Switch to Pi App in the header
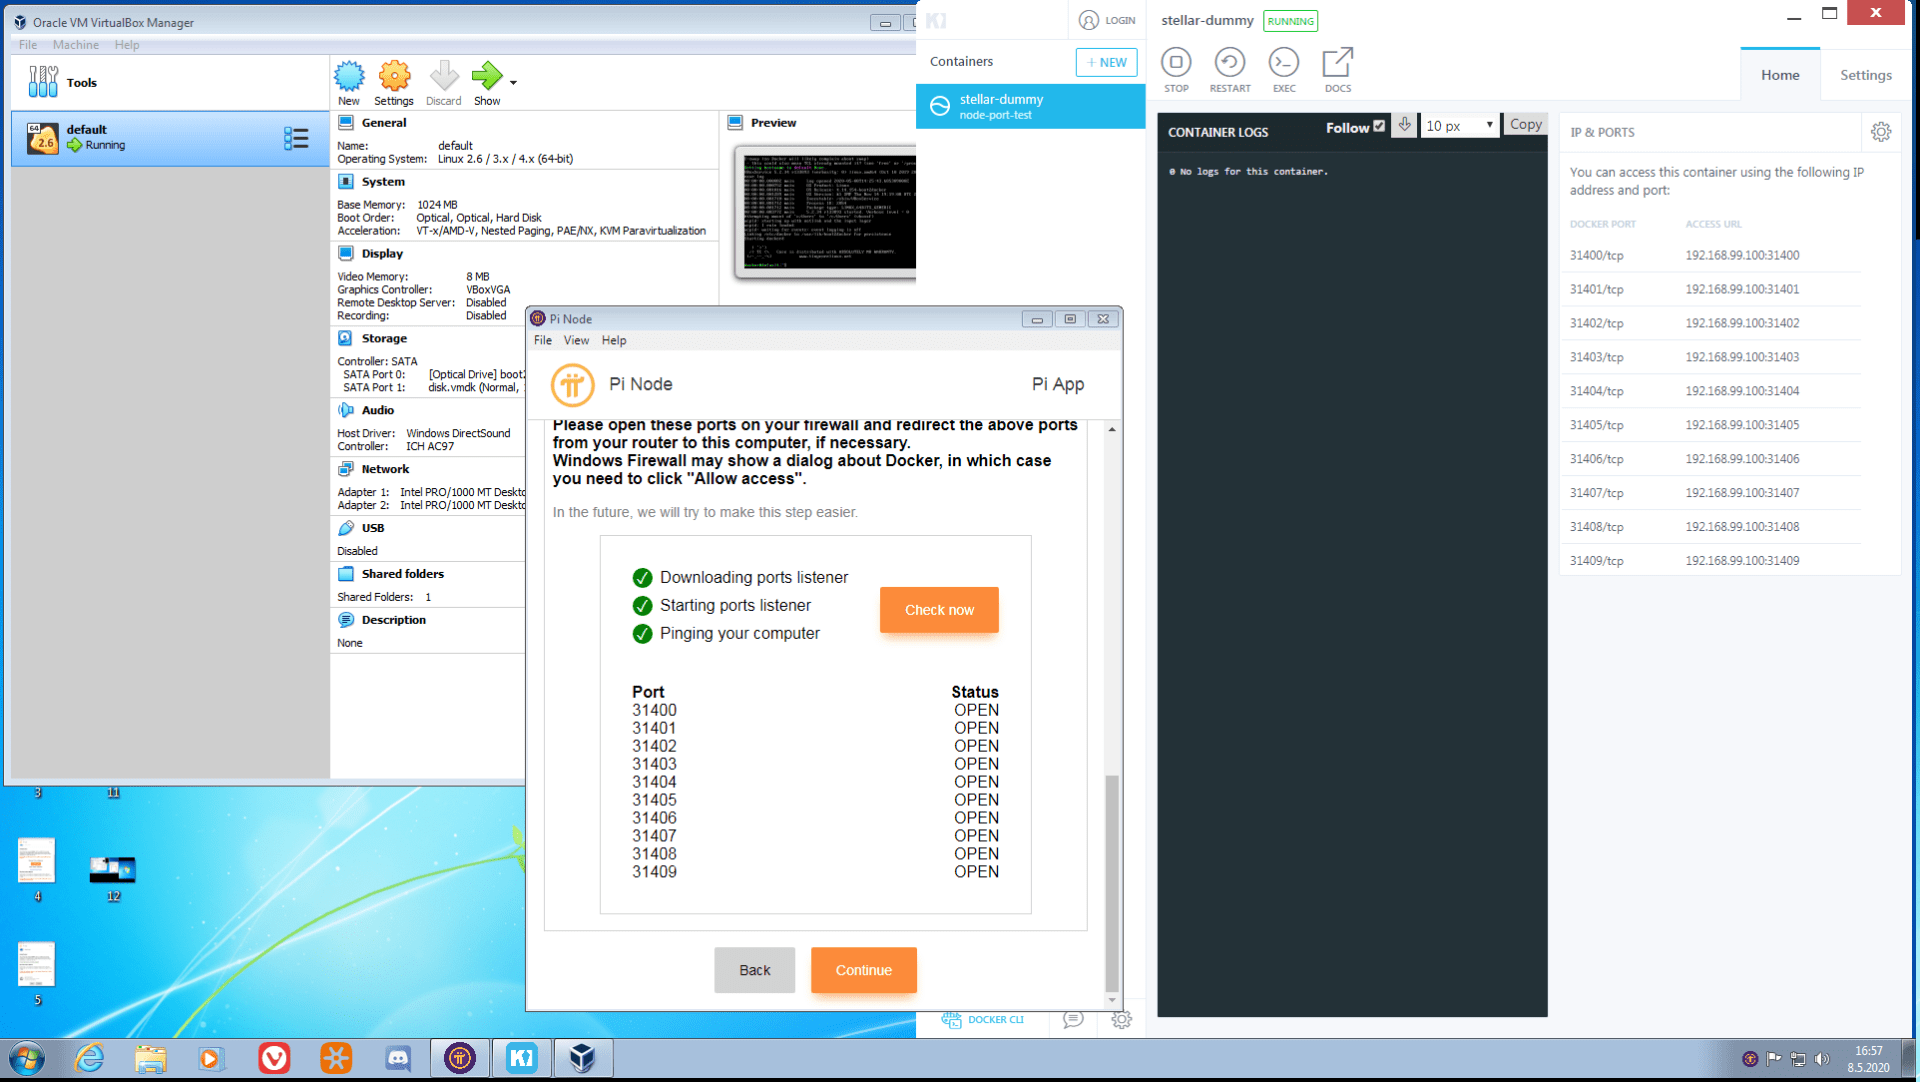Screen dimensions: 1920x1082 [1058, 384]
